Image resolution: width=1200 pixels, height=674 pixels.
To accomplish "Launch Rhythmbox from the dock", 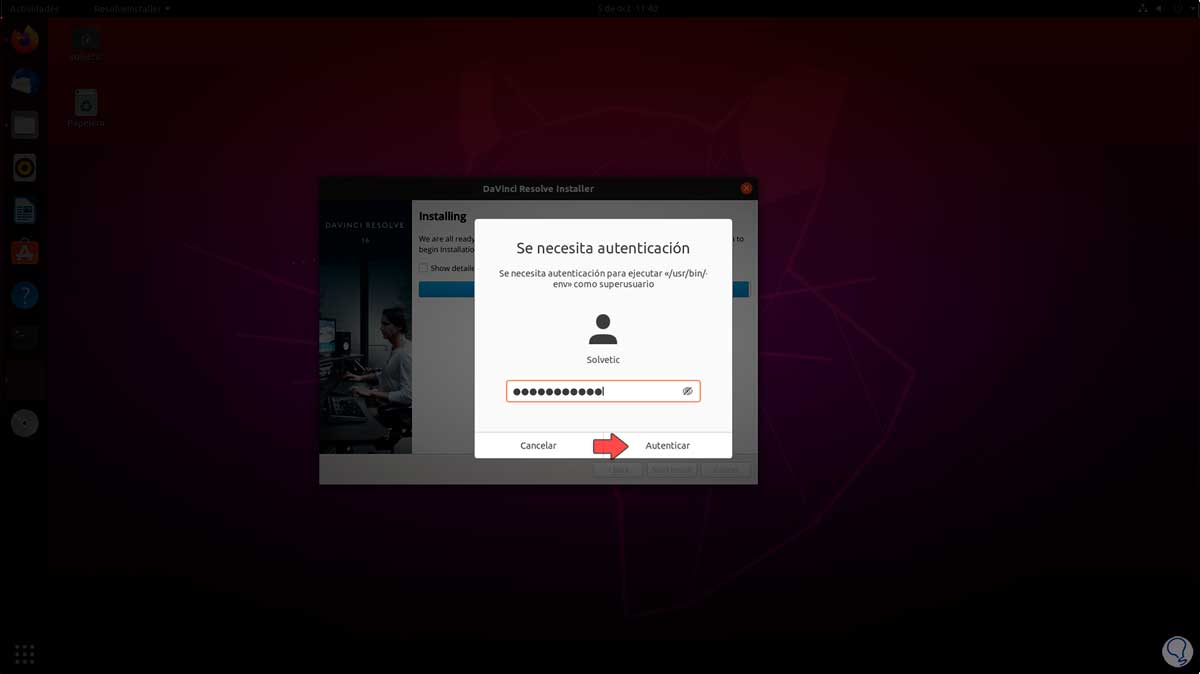I will [25, 168].
